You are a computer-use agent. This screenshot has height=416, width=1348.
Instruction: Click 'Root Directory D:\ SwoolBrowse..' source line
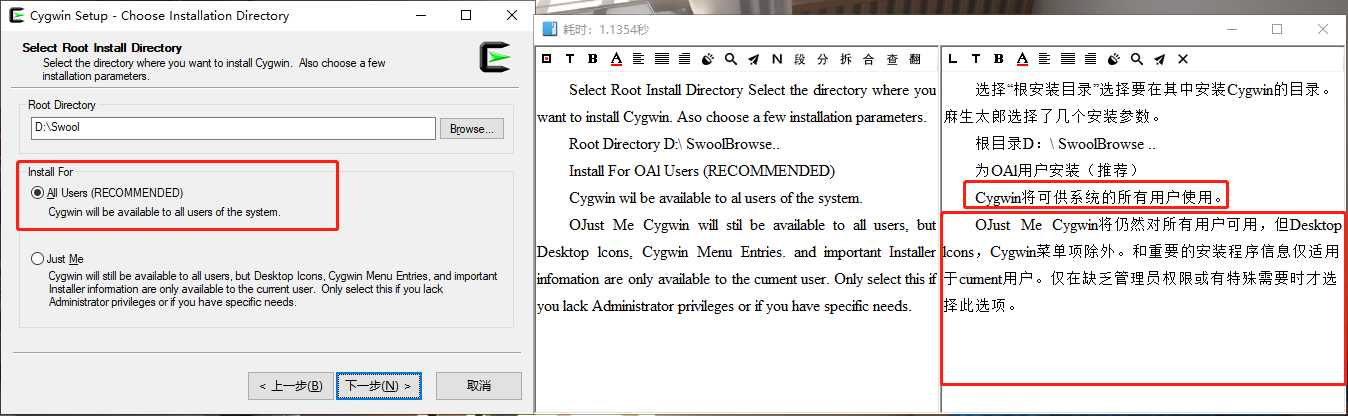[x=674, y=144]
